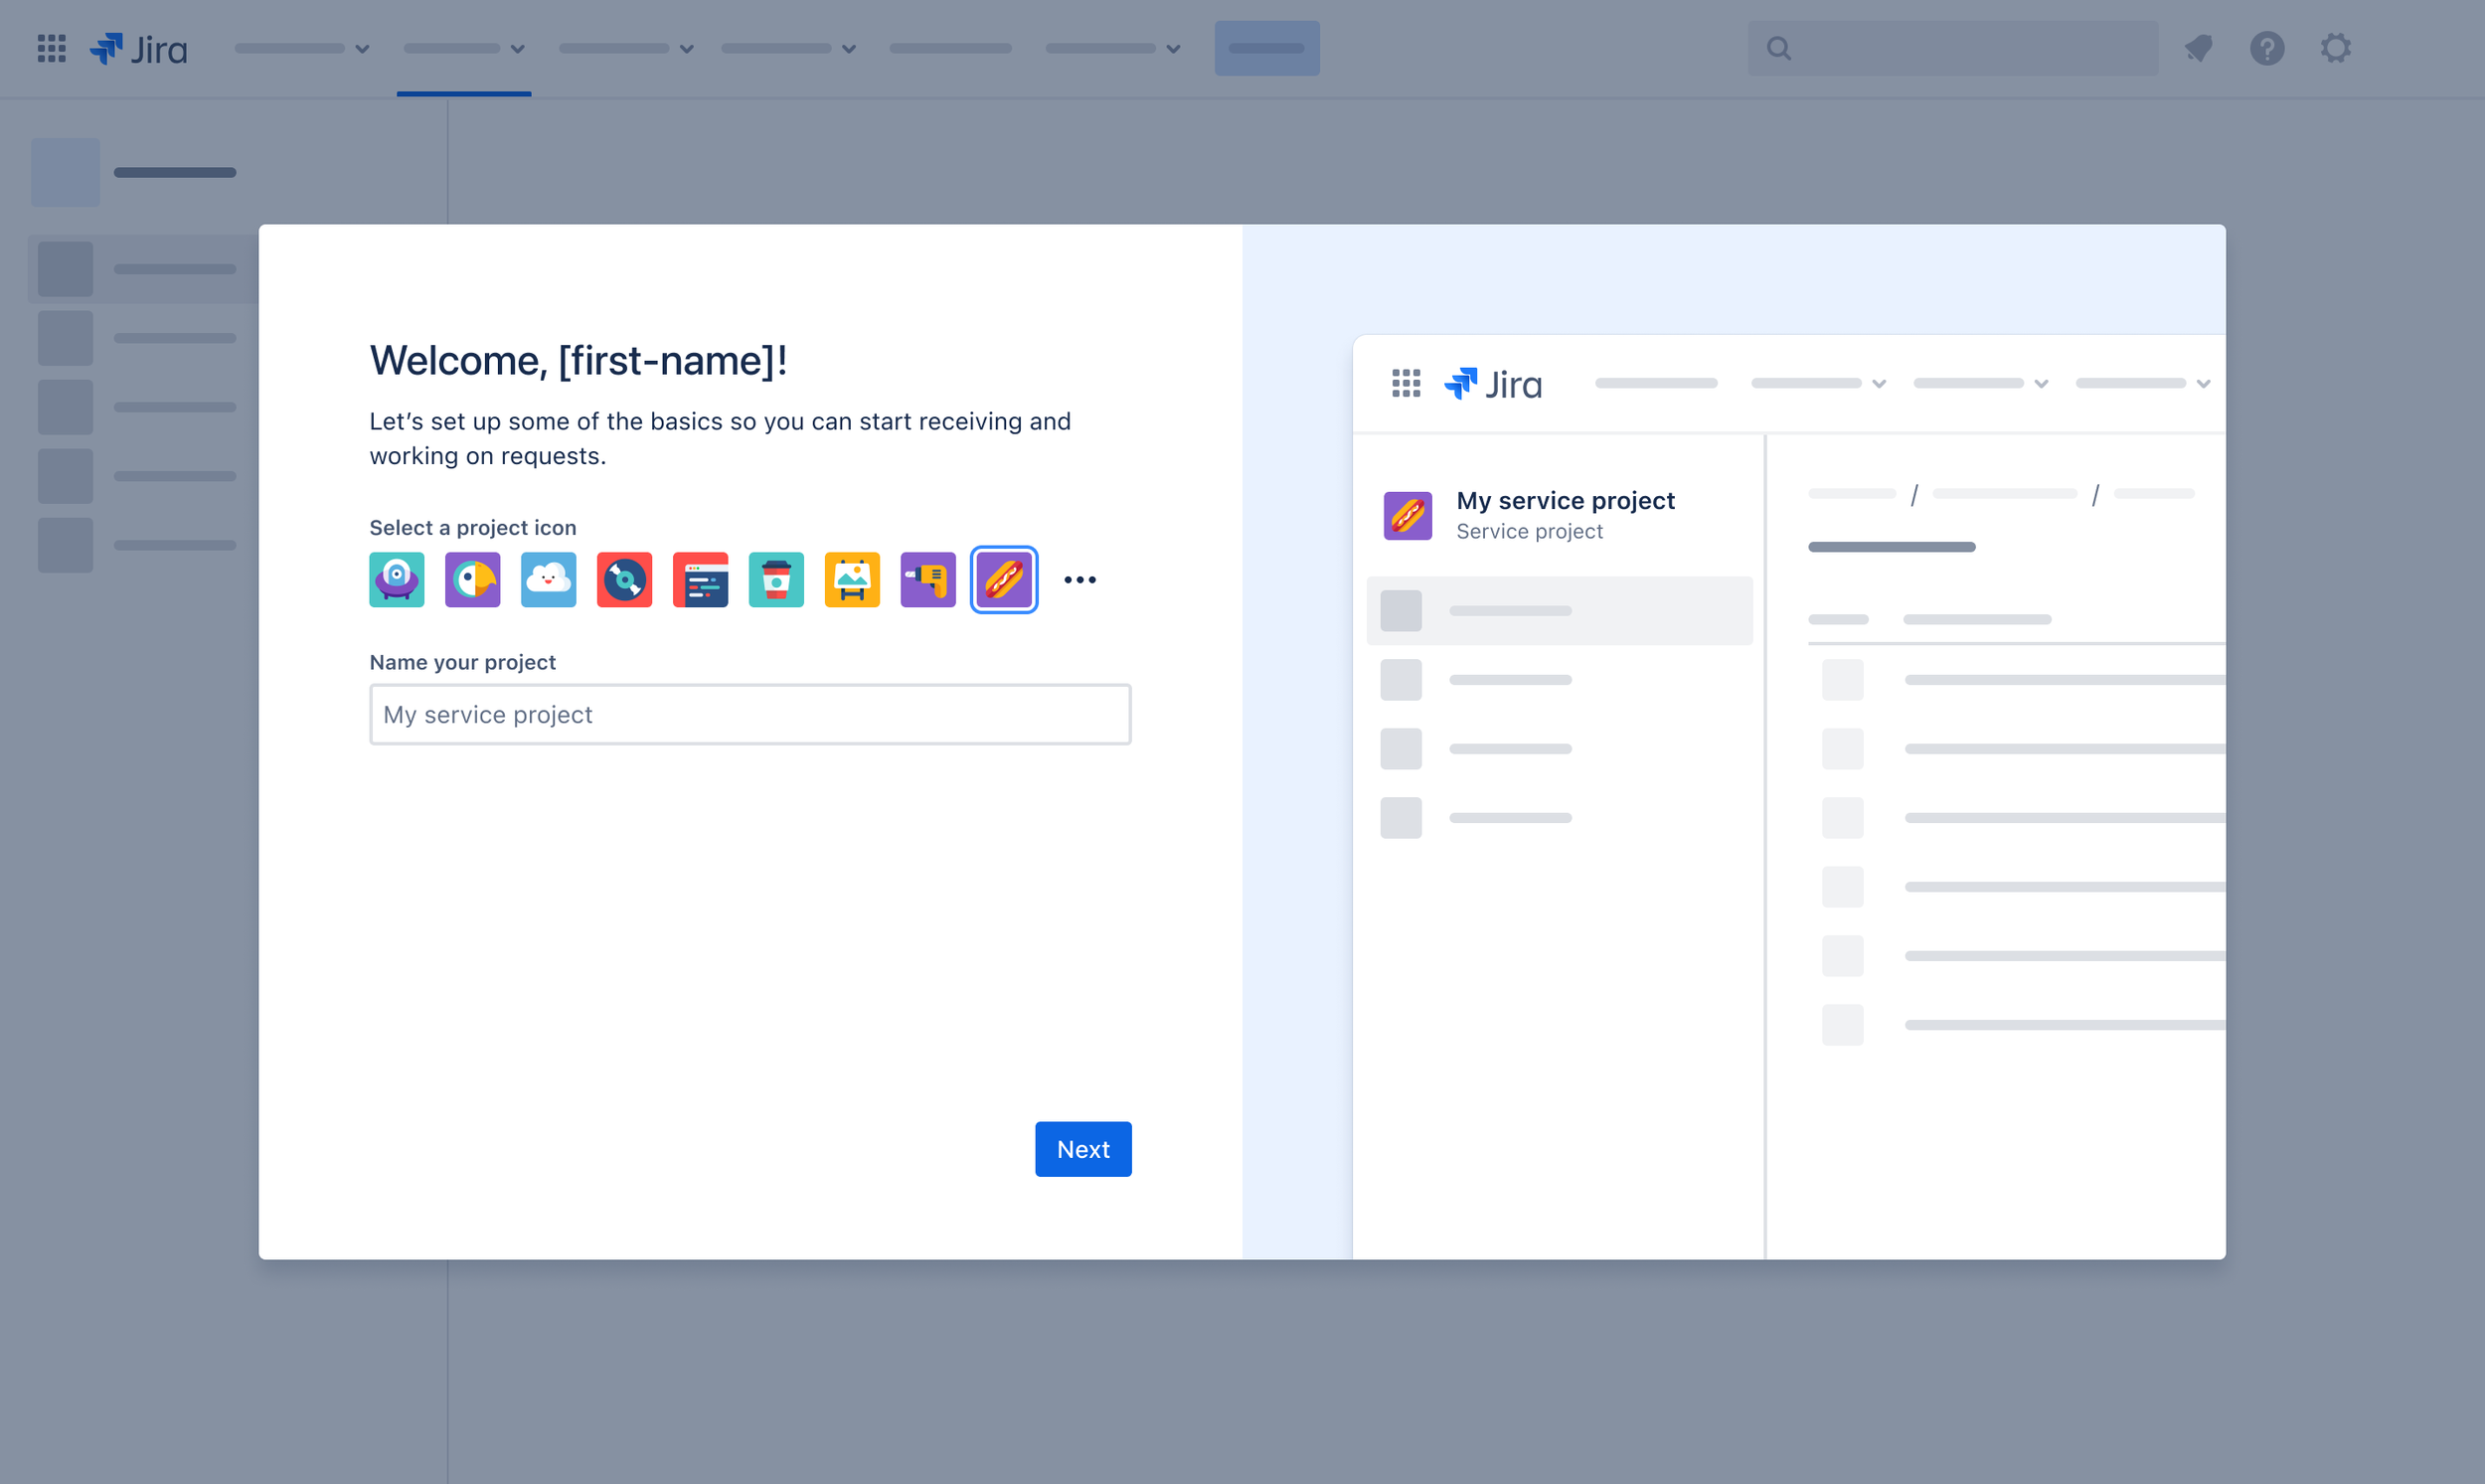The image size is (2485, 1484).
Task: Open the settings gear icon
Action: click(2336, 48)
